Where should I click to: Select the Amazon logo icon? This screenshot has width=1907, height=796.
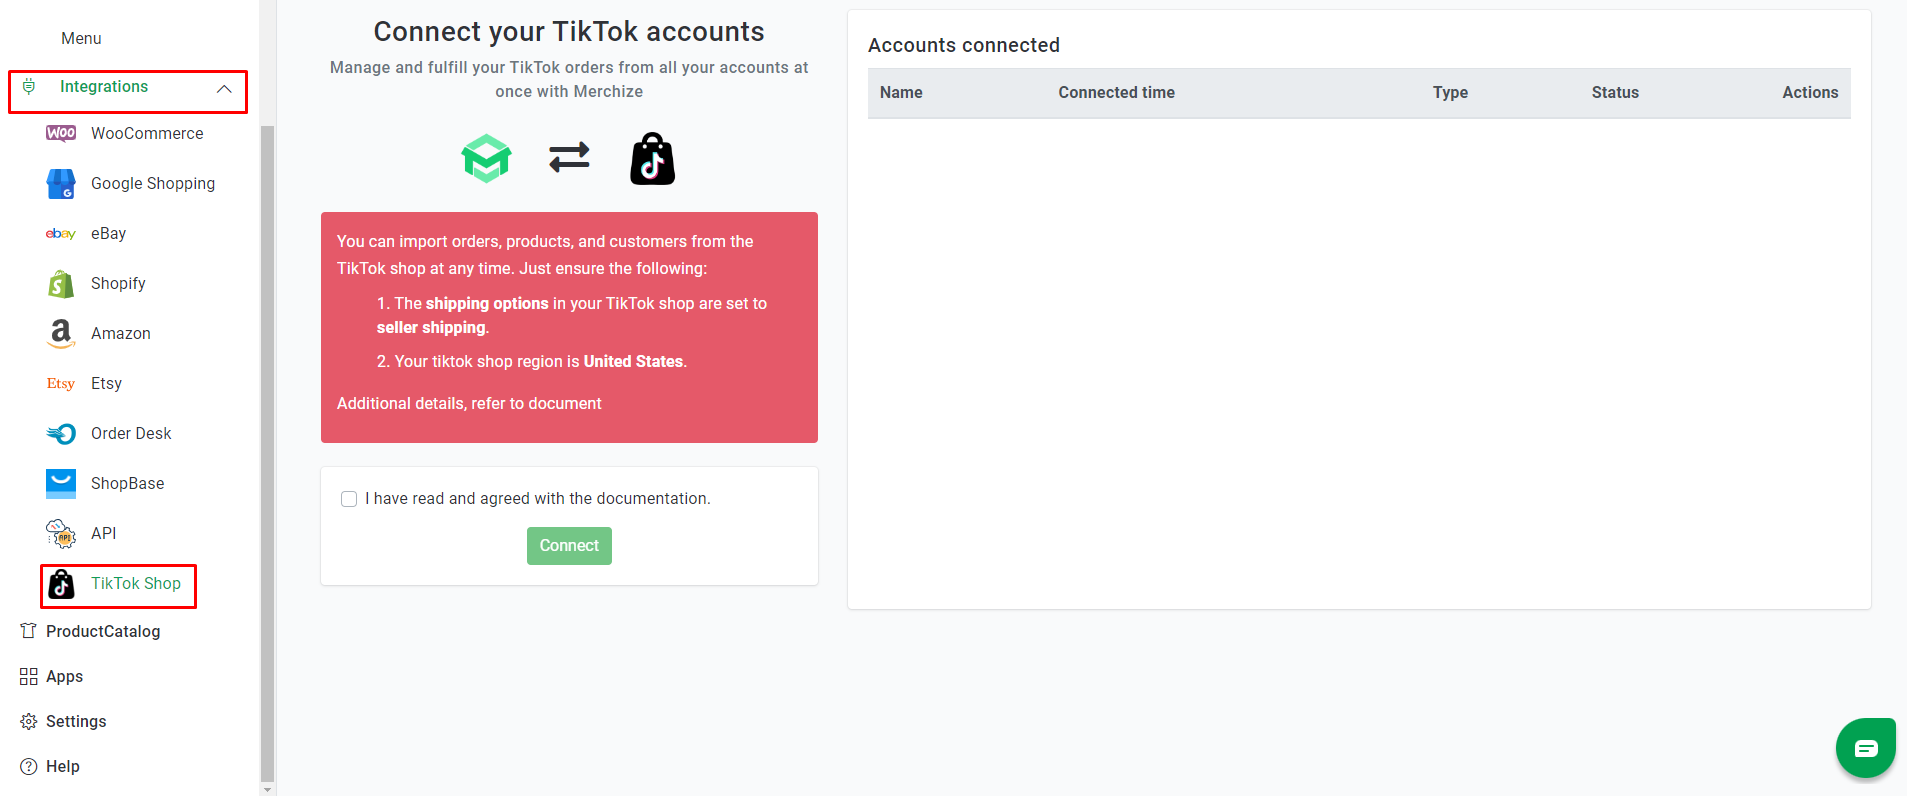61,334
